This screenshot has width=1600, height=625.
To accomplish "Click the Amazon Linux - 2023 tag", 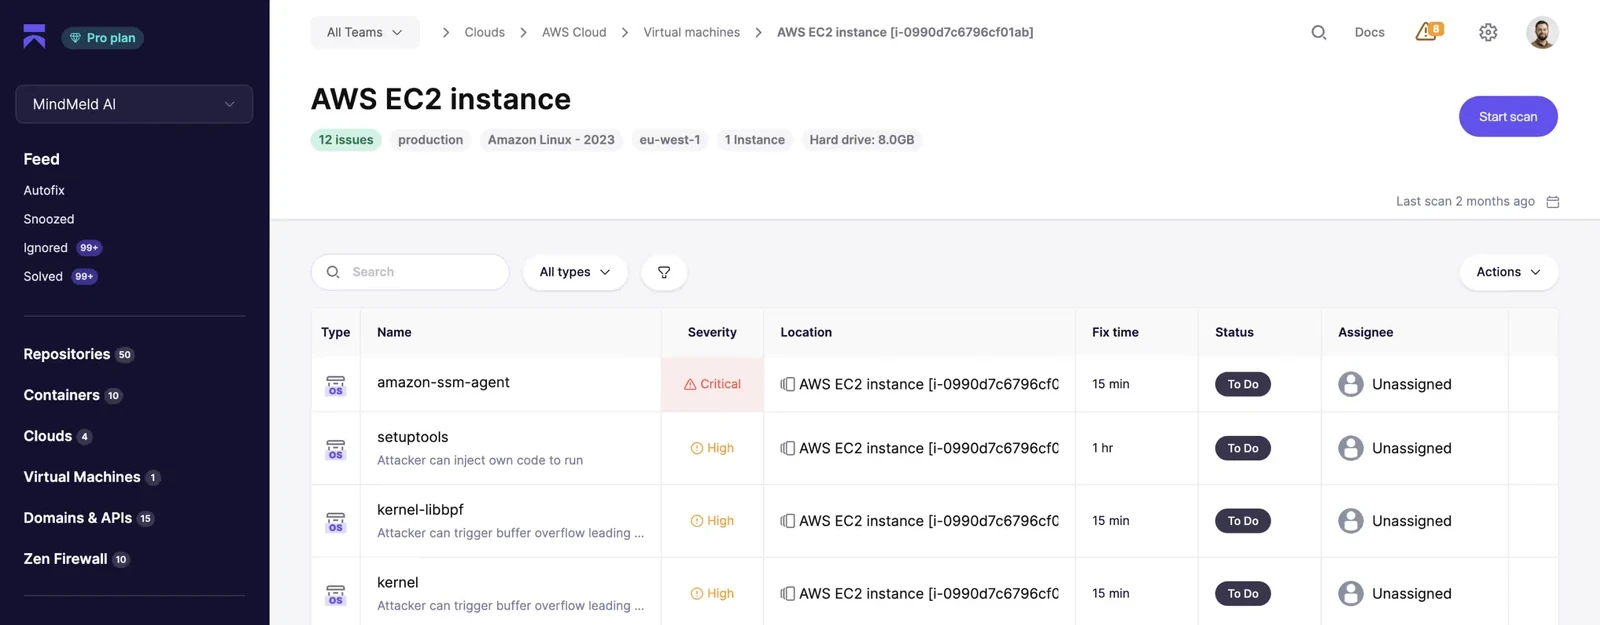I will [551, 140].
